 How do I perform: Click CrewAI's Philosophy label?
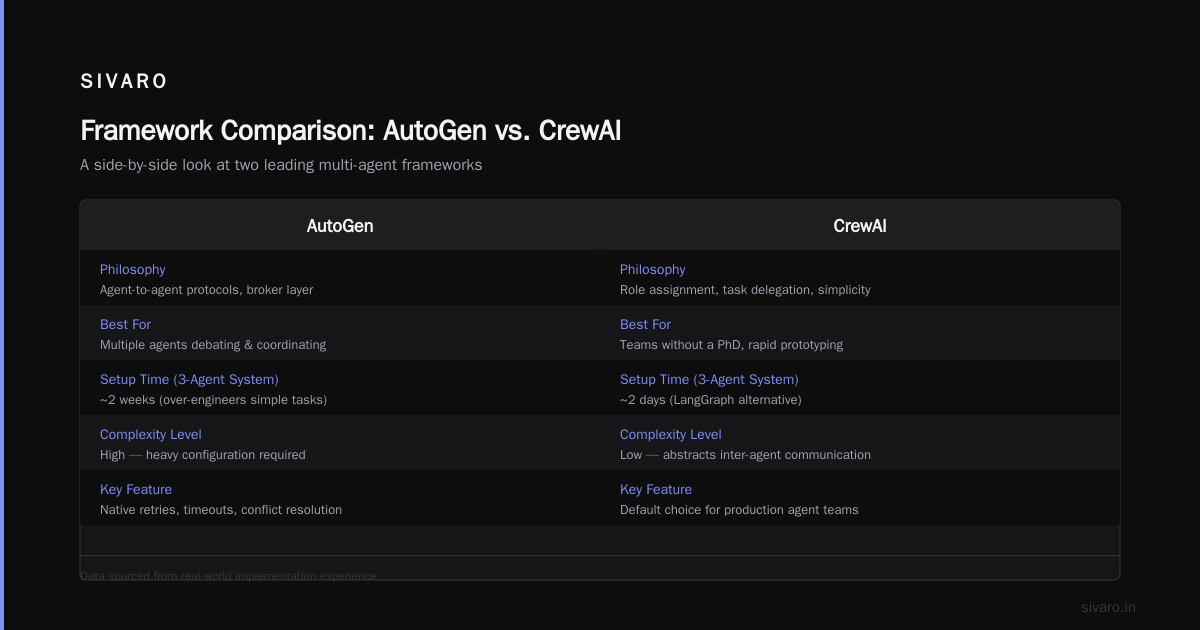(x=653, y=270)
